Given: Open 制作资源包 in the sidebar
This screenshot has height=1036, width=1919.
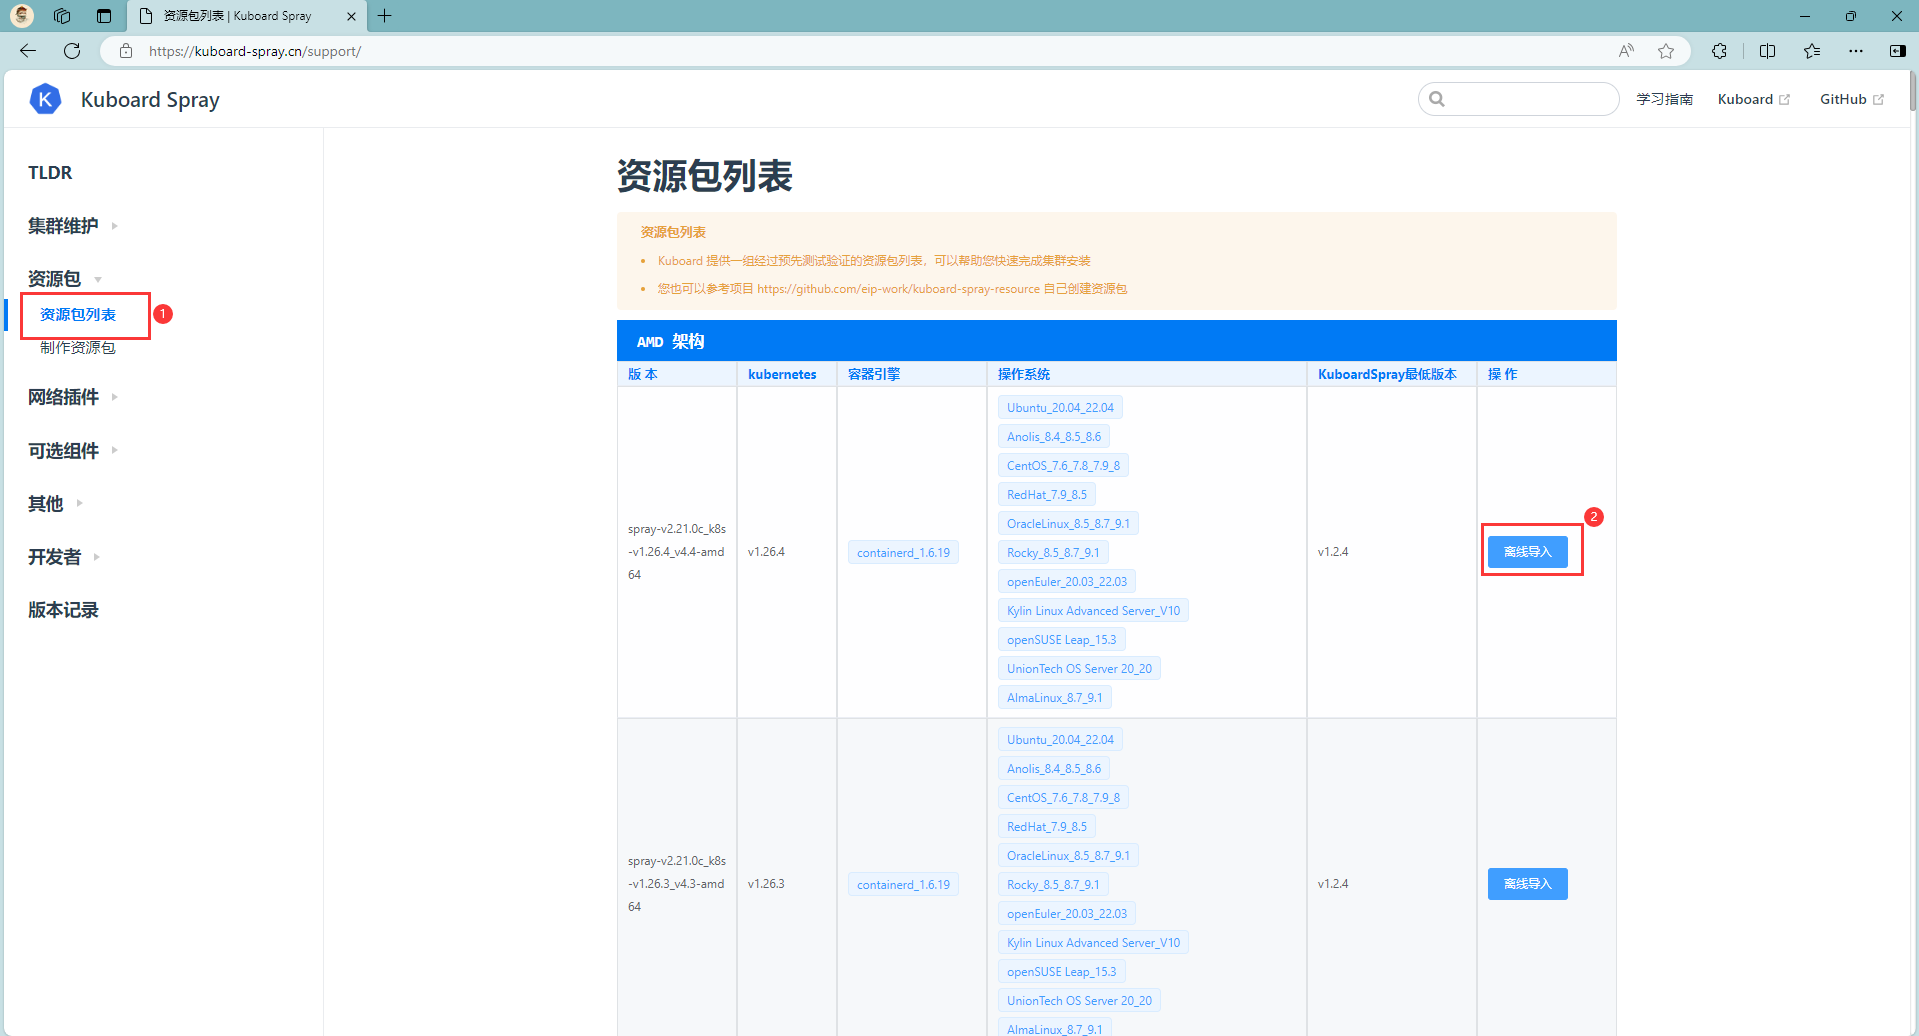Looking at the screenshot, I should (78, 348).
